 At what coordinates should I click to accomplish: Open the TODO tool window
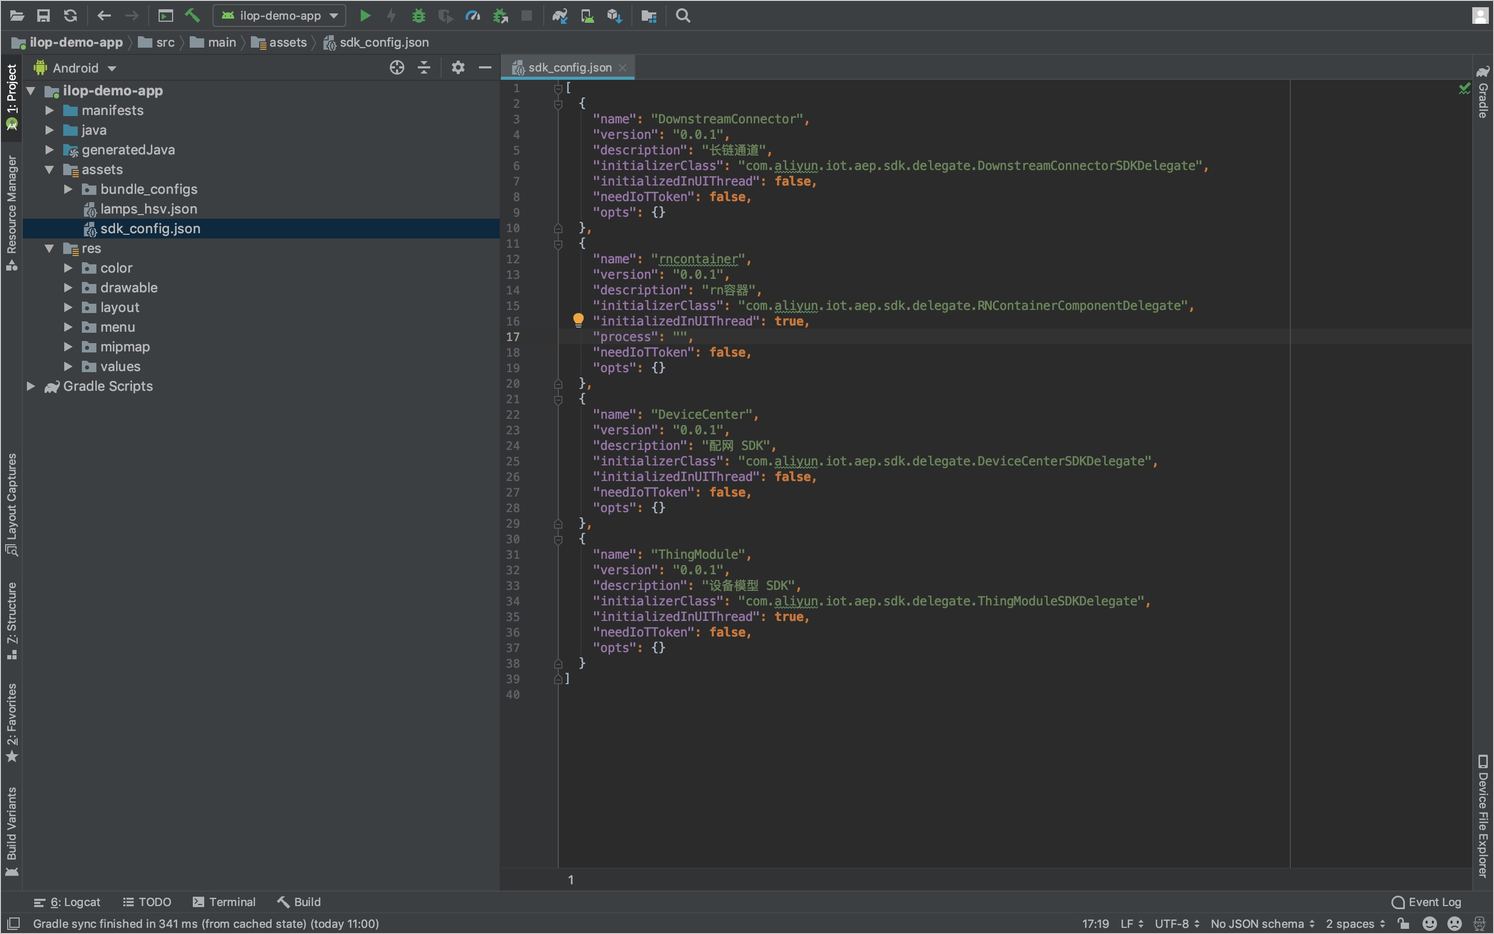(x=147, y=902)
